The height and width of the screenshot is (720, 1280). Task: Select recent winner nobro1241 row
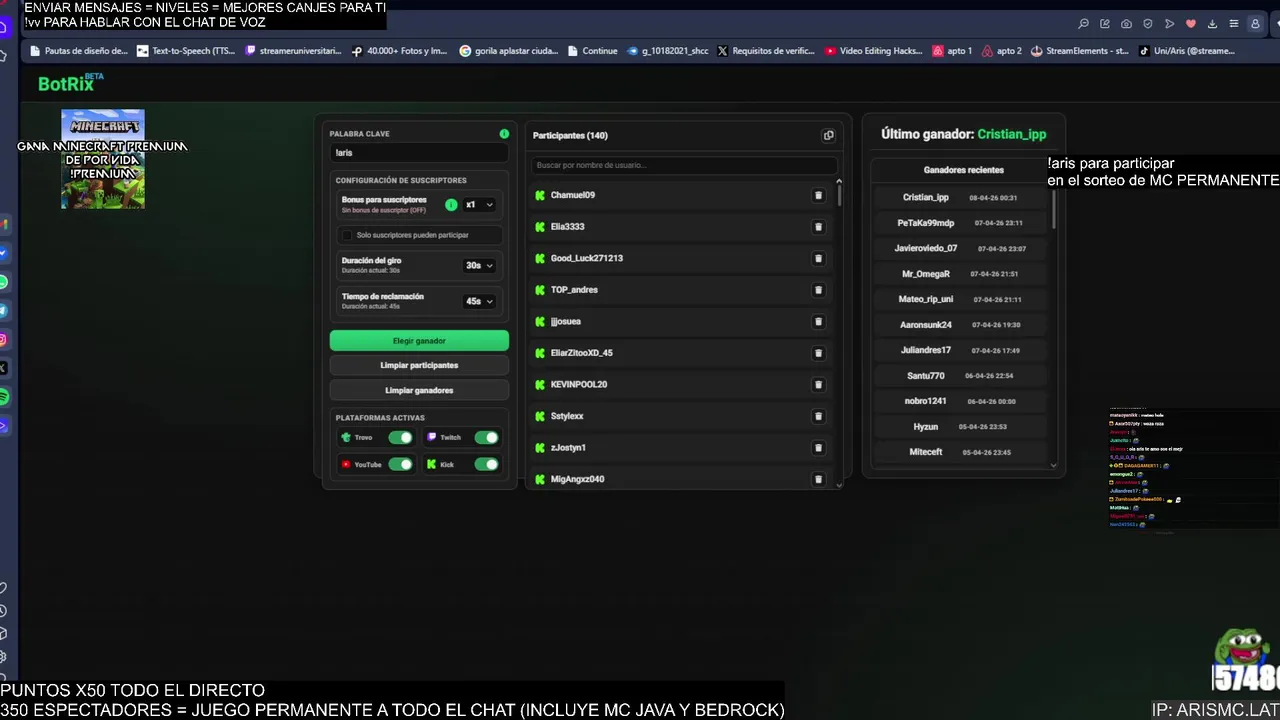point(961,401)
